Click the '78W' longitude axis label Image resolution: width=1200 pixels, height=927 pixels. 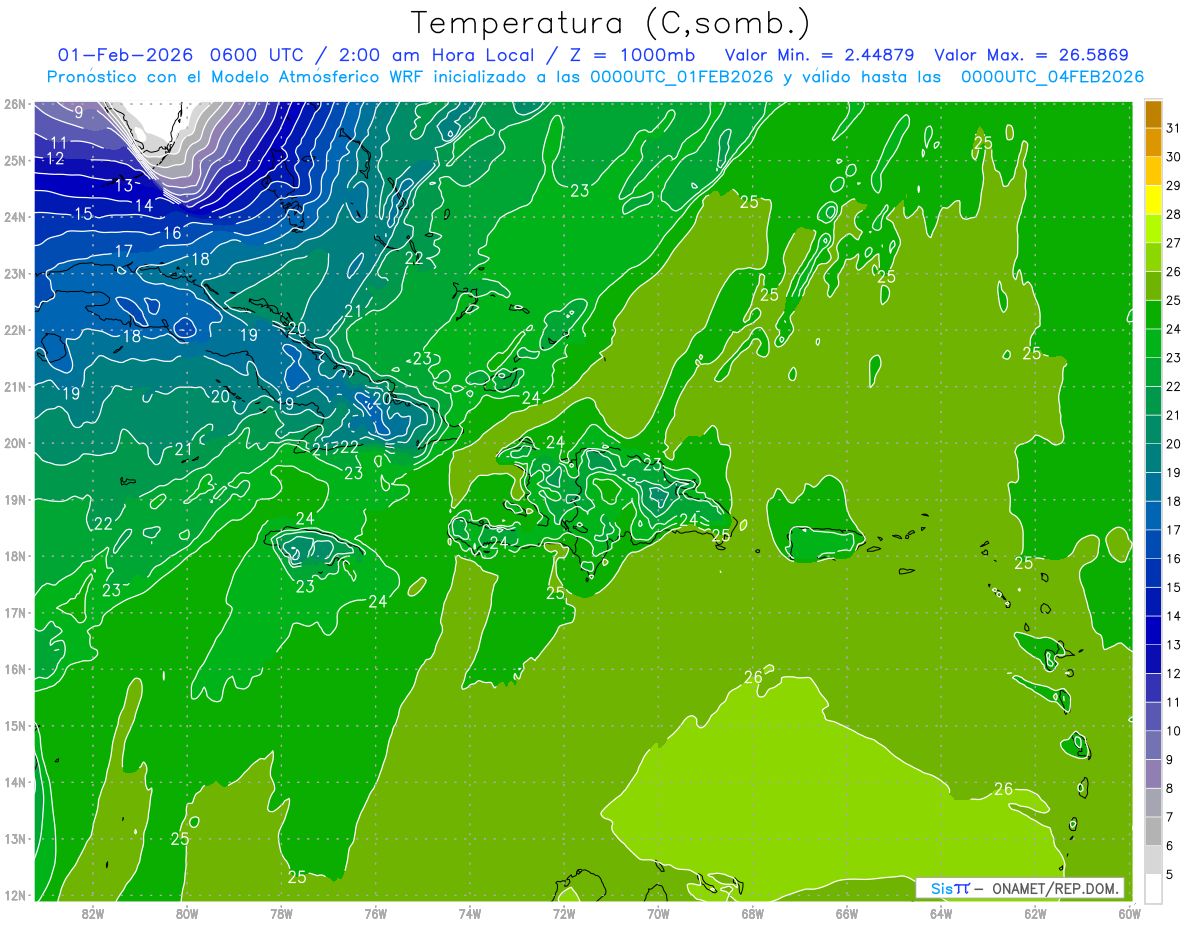point(281,912)
